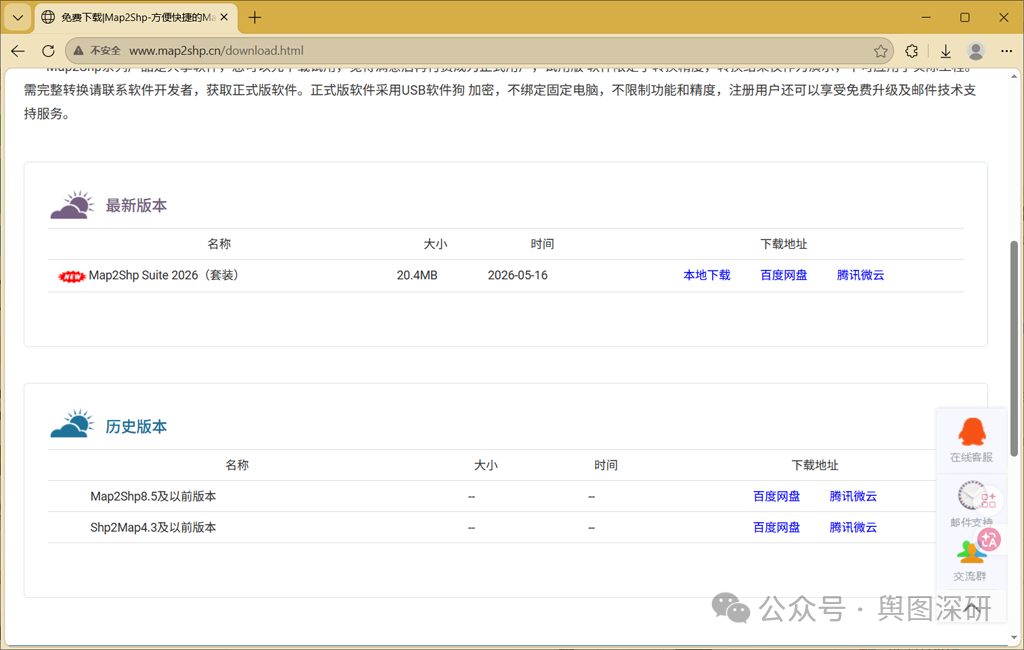Click the 20.4MB size cell

(417, 276)
